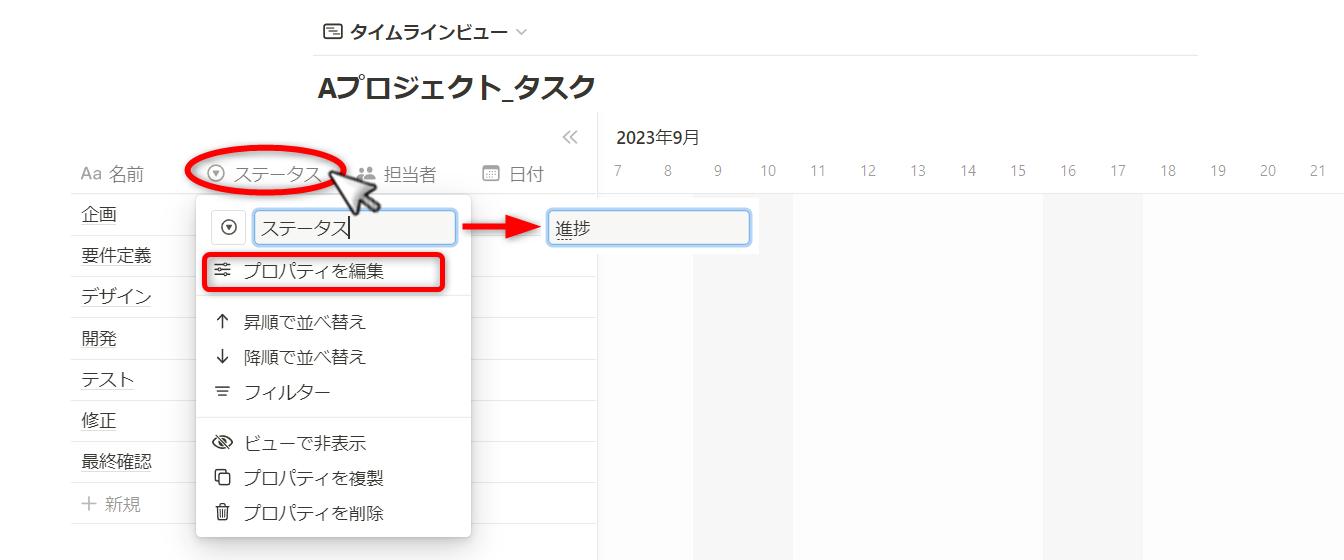Open the 企画 task row
The height and width of the screenshot is (560, 1344).
point(99,214)
